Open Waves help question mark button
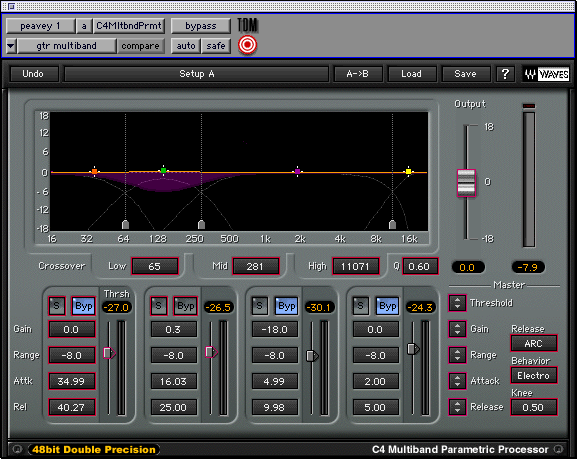This screenshot has width=577, height=459. [x=505, y=74]
